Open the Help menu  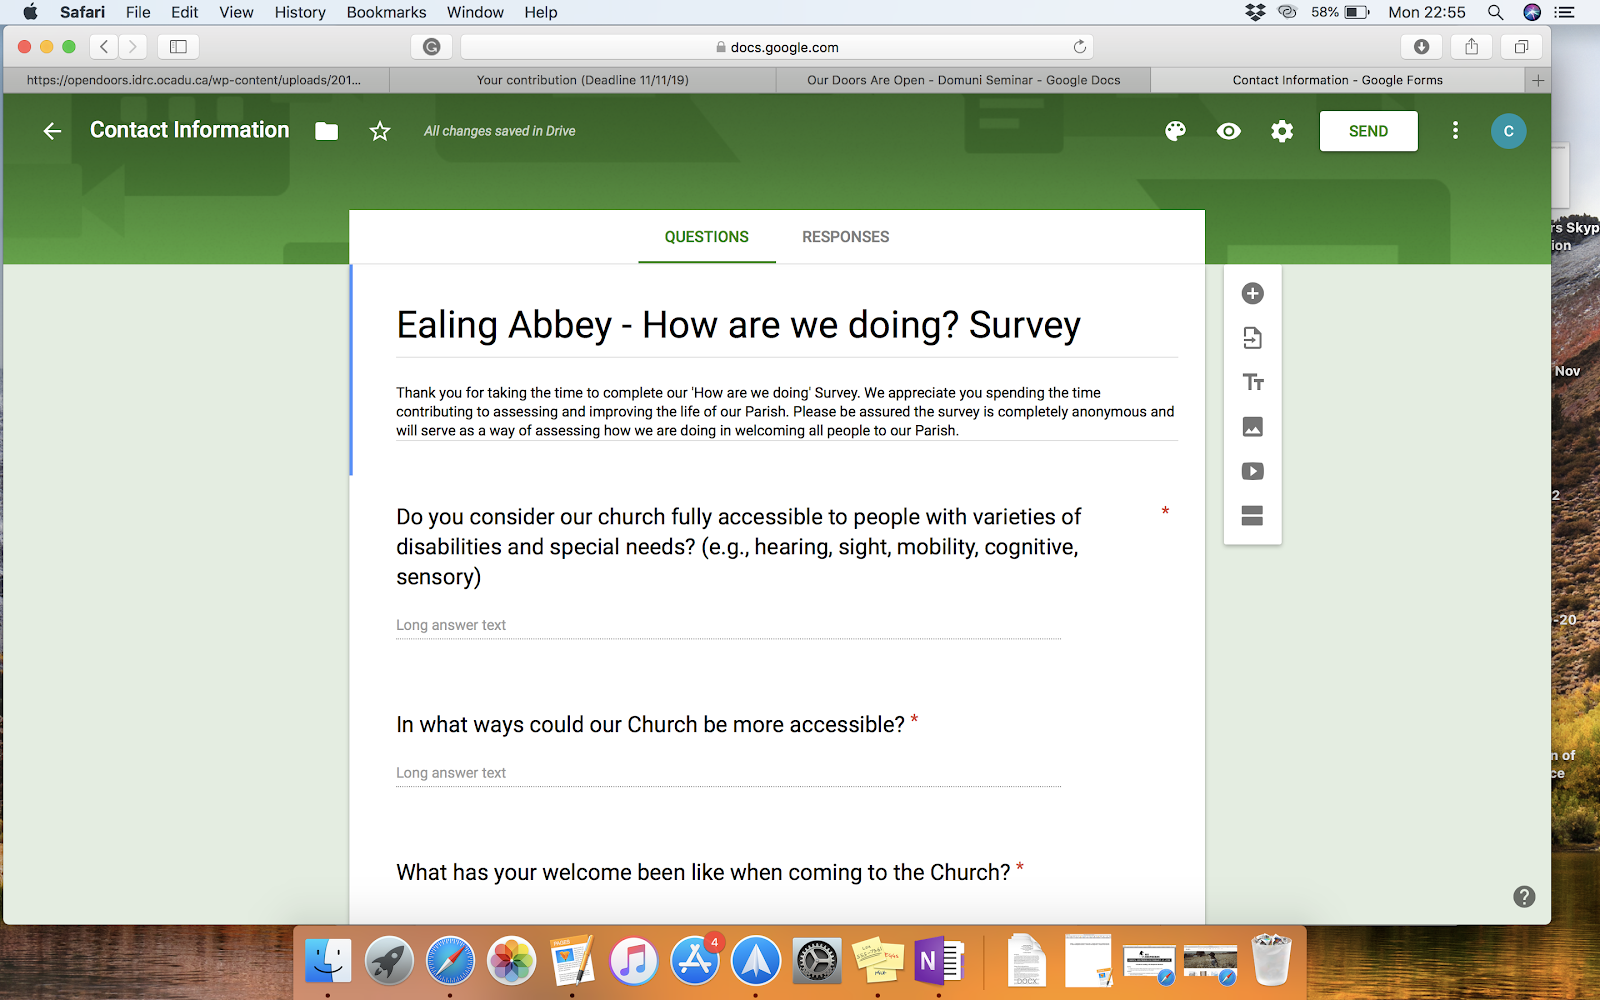click(x=541, y=12)
